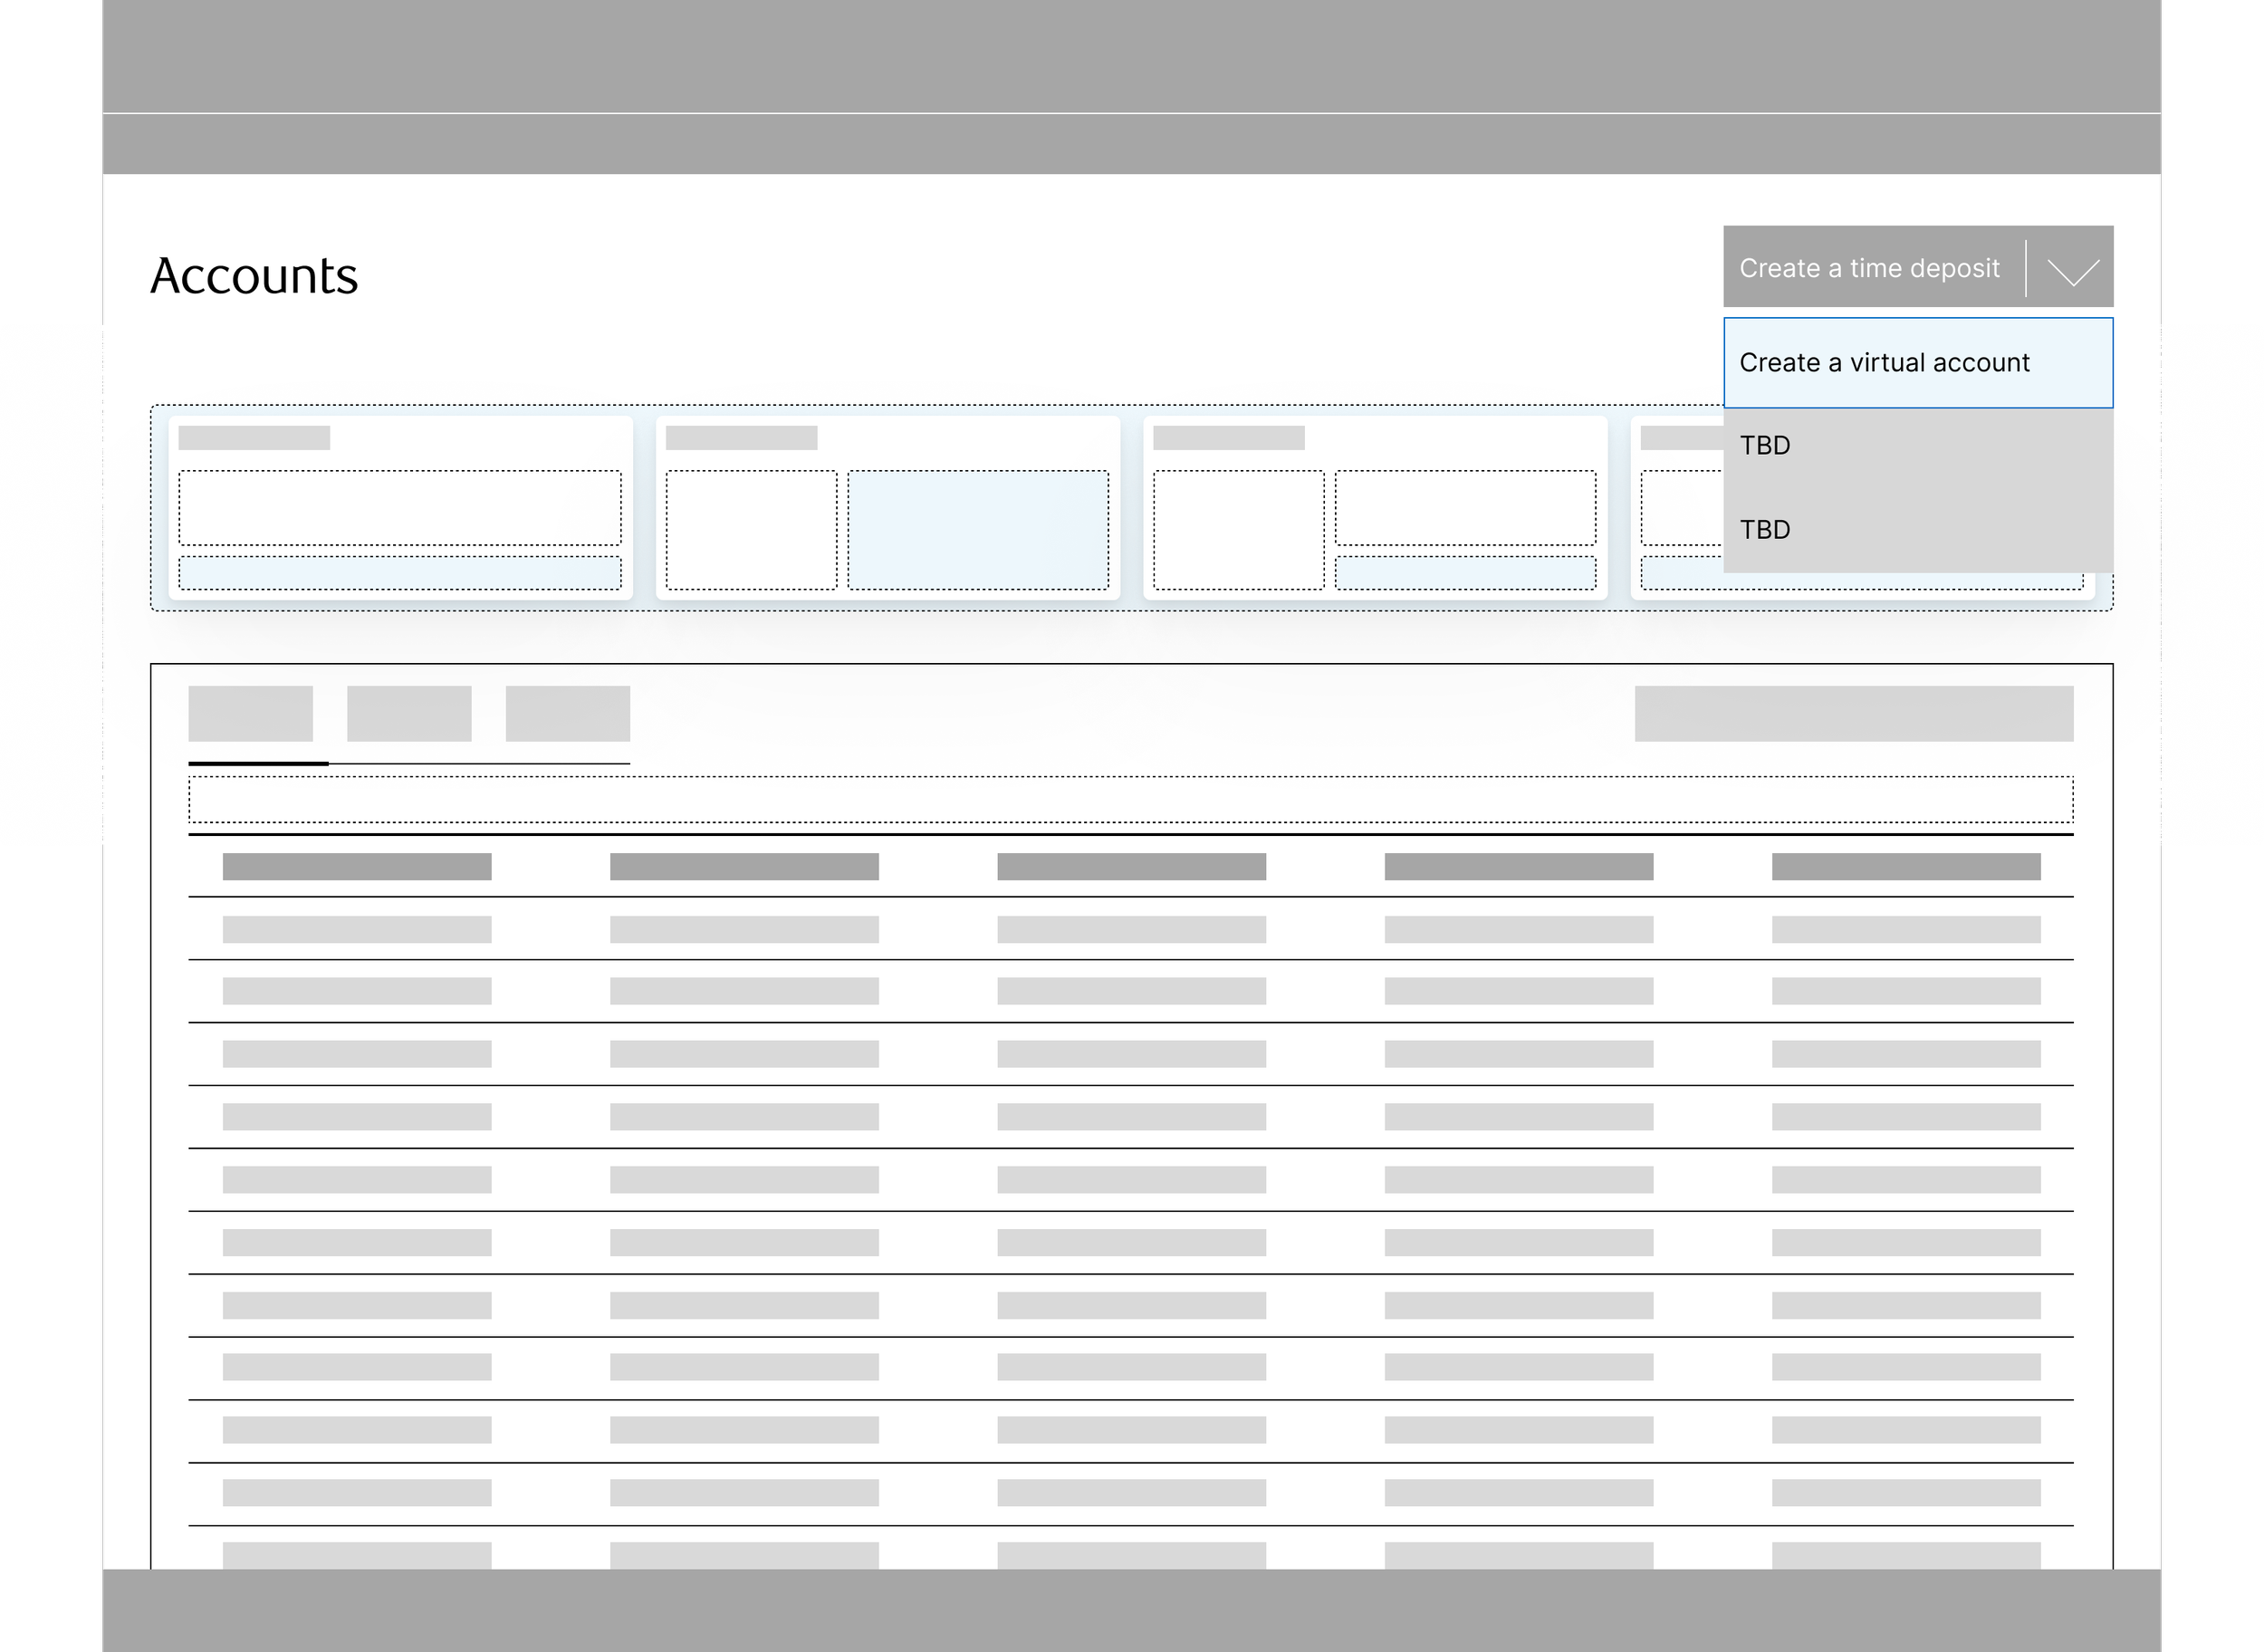Viewport: 2264px width, 1652px height.
Task: Click the first column header in table
Action: tap(357, 867)
